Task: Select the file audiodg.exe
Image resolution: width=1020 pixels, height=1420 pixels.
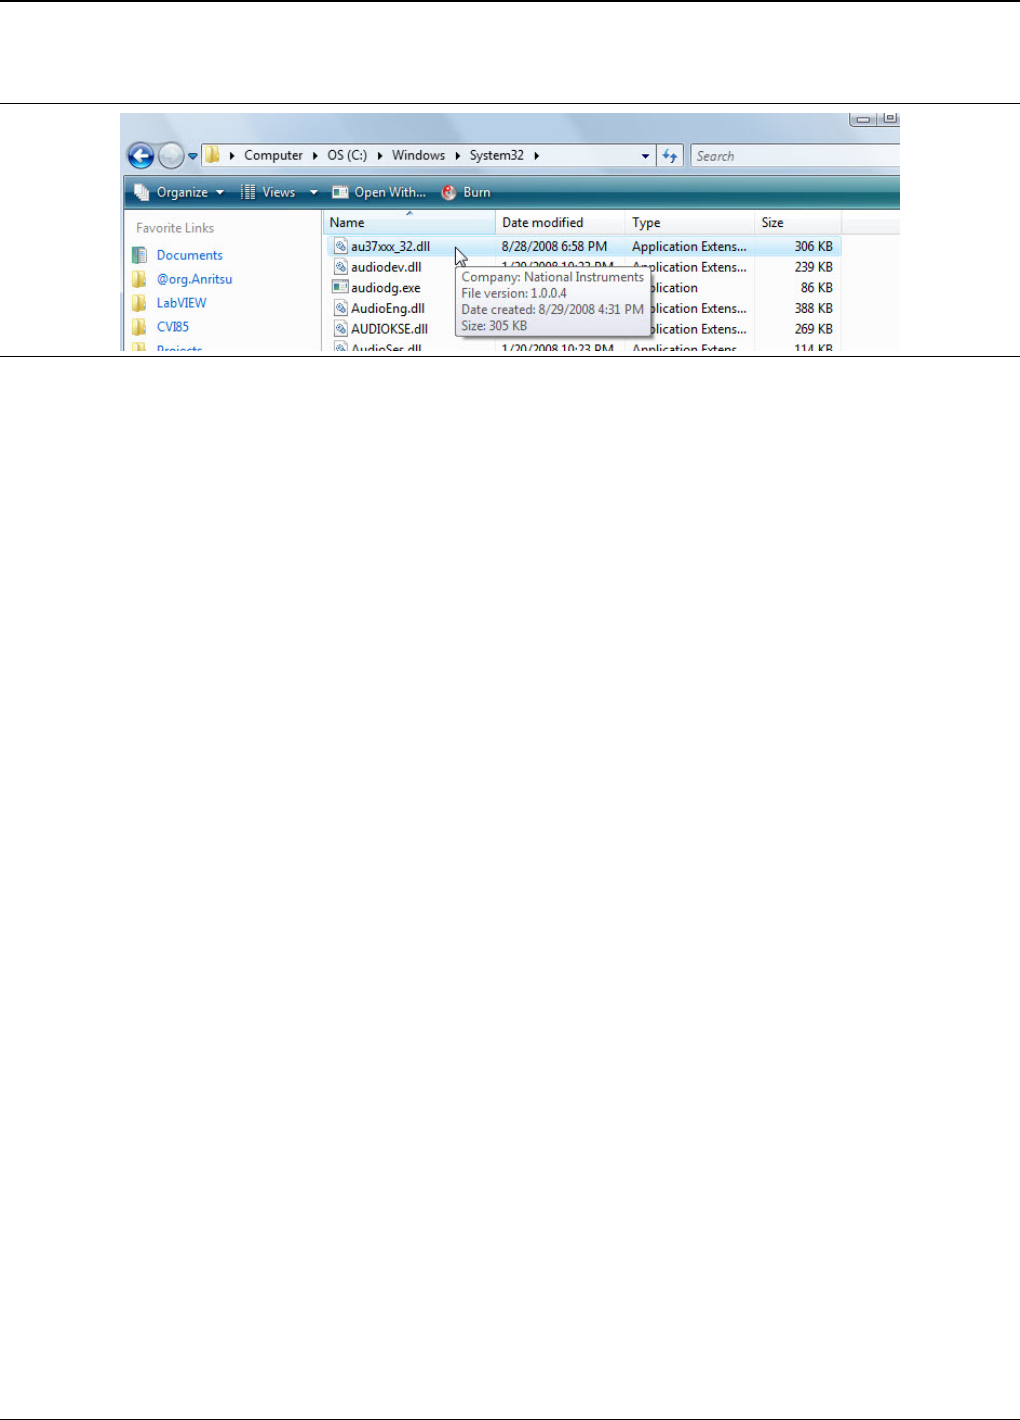Action: coord(386,288)
